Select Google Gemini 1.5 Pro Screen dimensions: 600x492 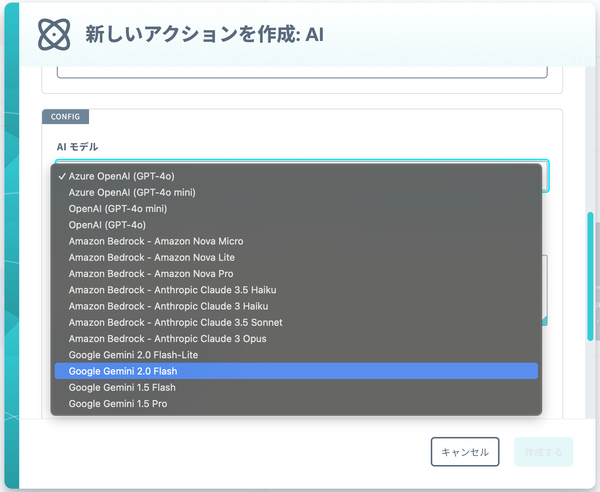point(296,404)
